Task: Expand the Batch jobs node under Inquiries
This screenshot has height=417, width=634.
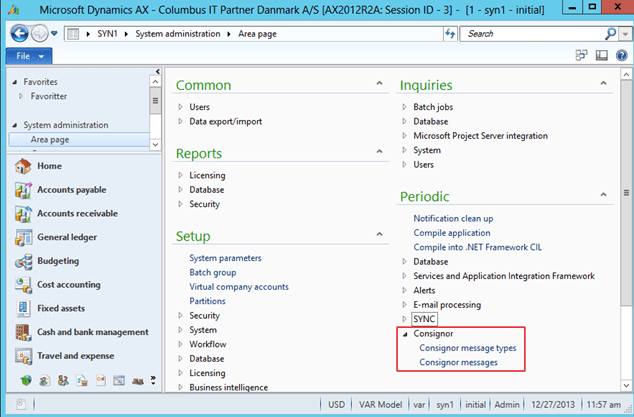Action: coord(404,107)
